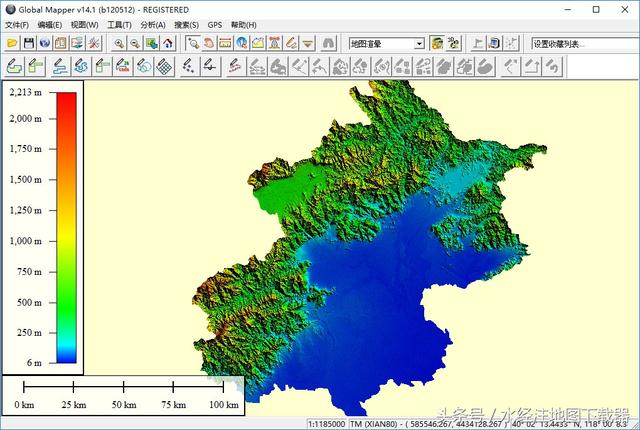
Task: Select the Path Profile tool
Action: 258,43
